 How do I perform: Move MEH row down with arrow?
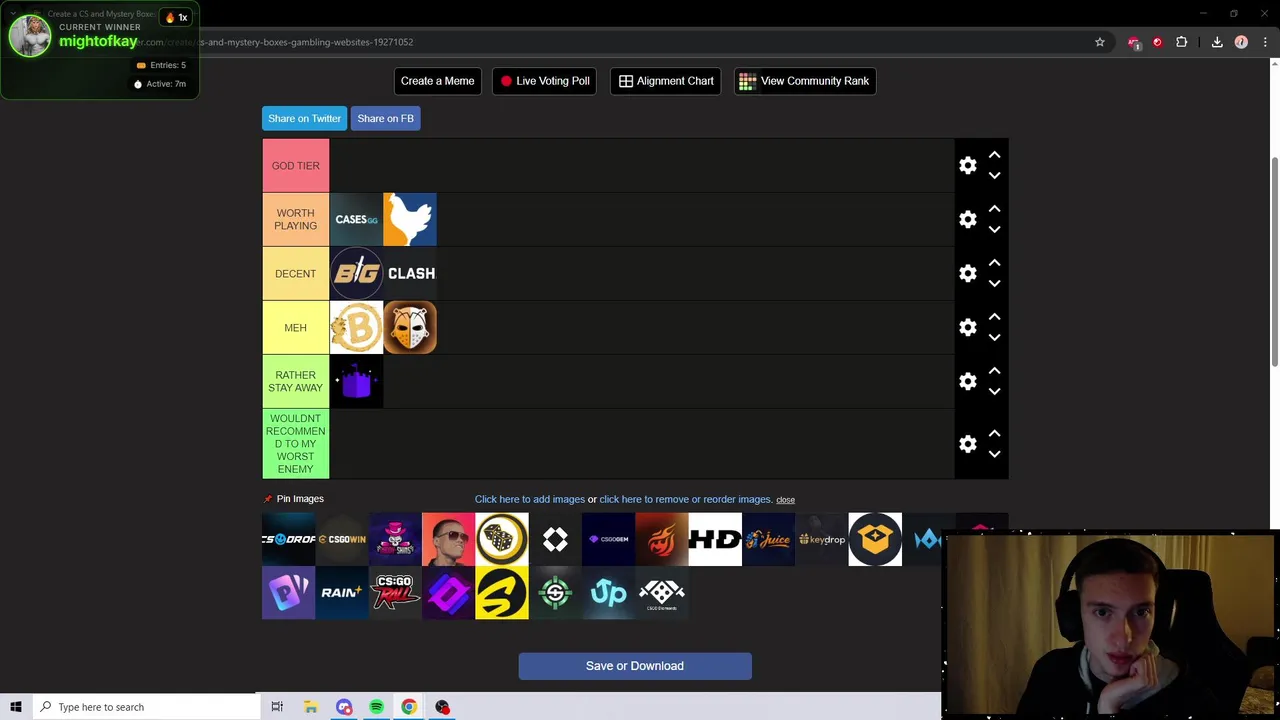pyautogui.click(x=994, y=338)
